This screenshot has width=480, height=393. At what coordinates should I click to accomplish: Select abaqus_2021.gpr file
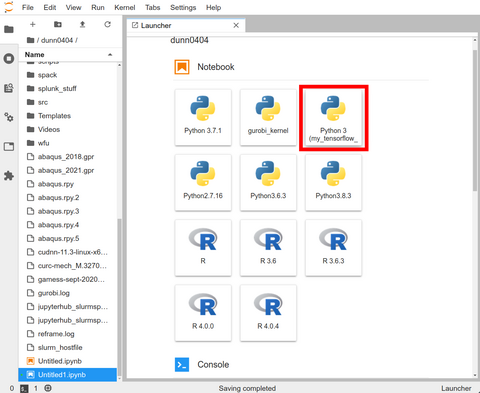pos(68,170)
